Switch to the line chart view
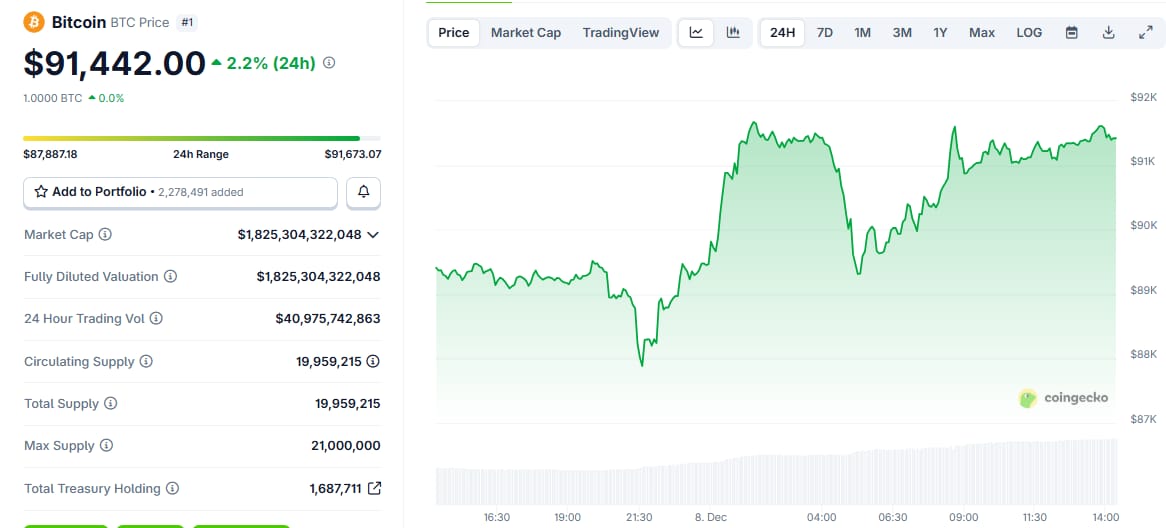The width and height of the screenshot is (1166, 528). [696, 33]
